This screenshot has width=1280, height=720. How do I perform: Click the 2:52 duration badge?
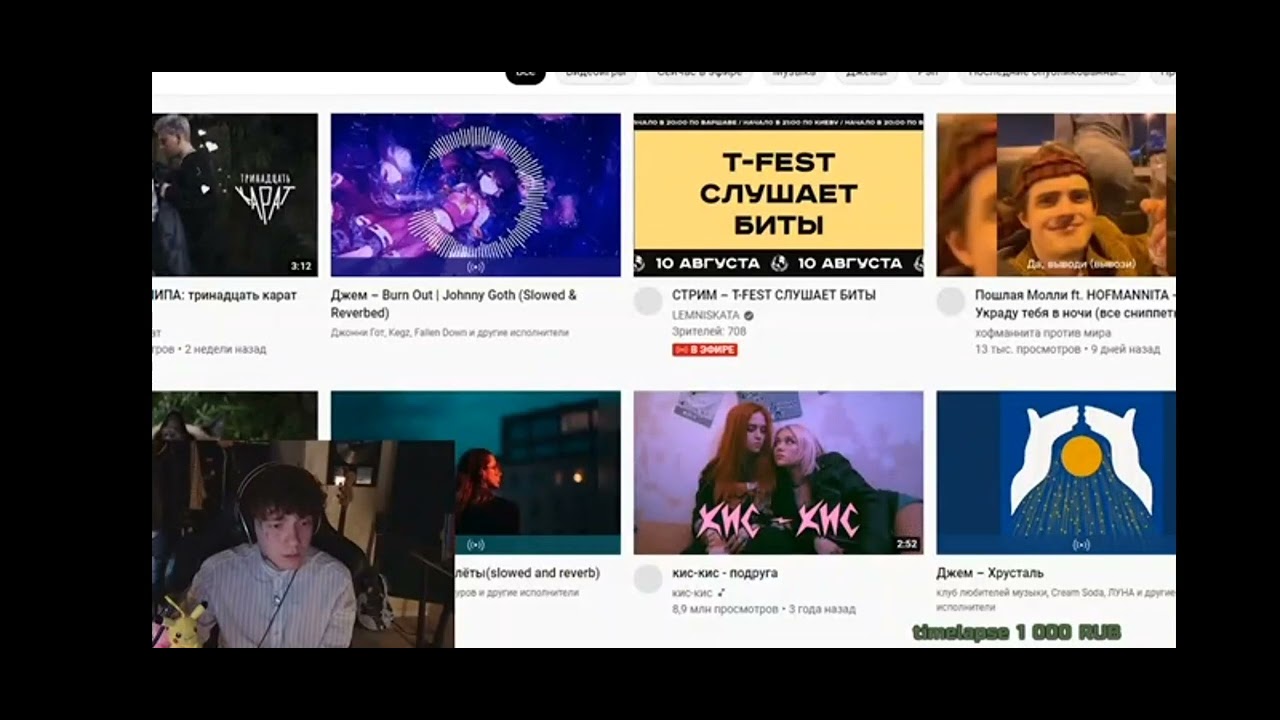point(906,545)
